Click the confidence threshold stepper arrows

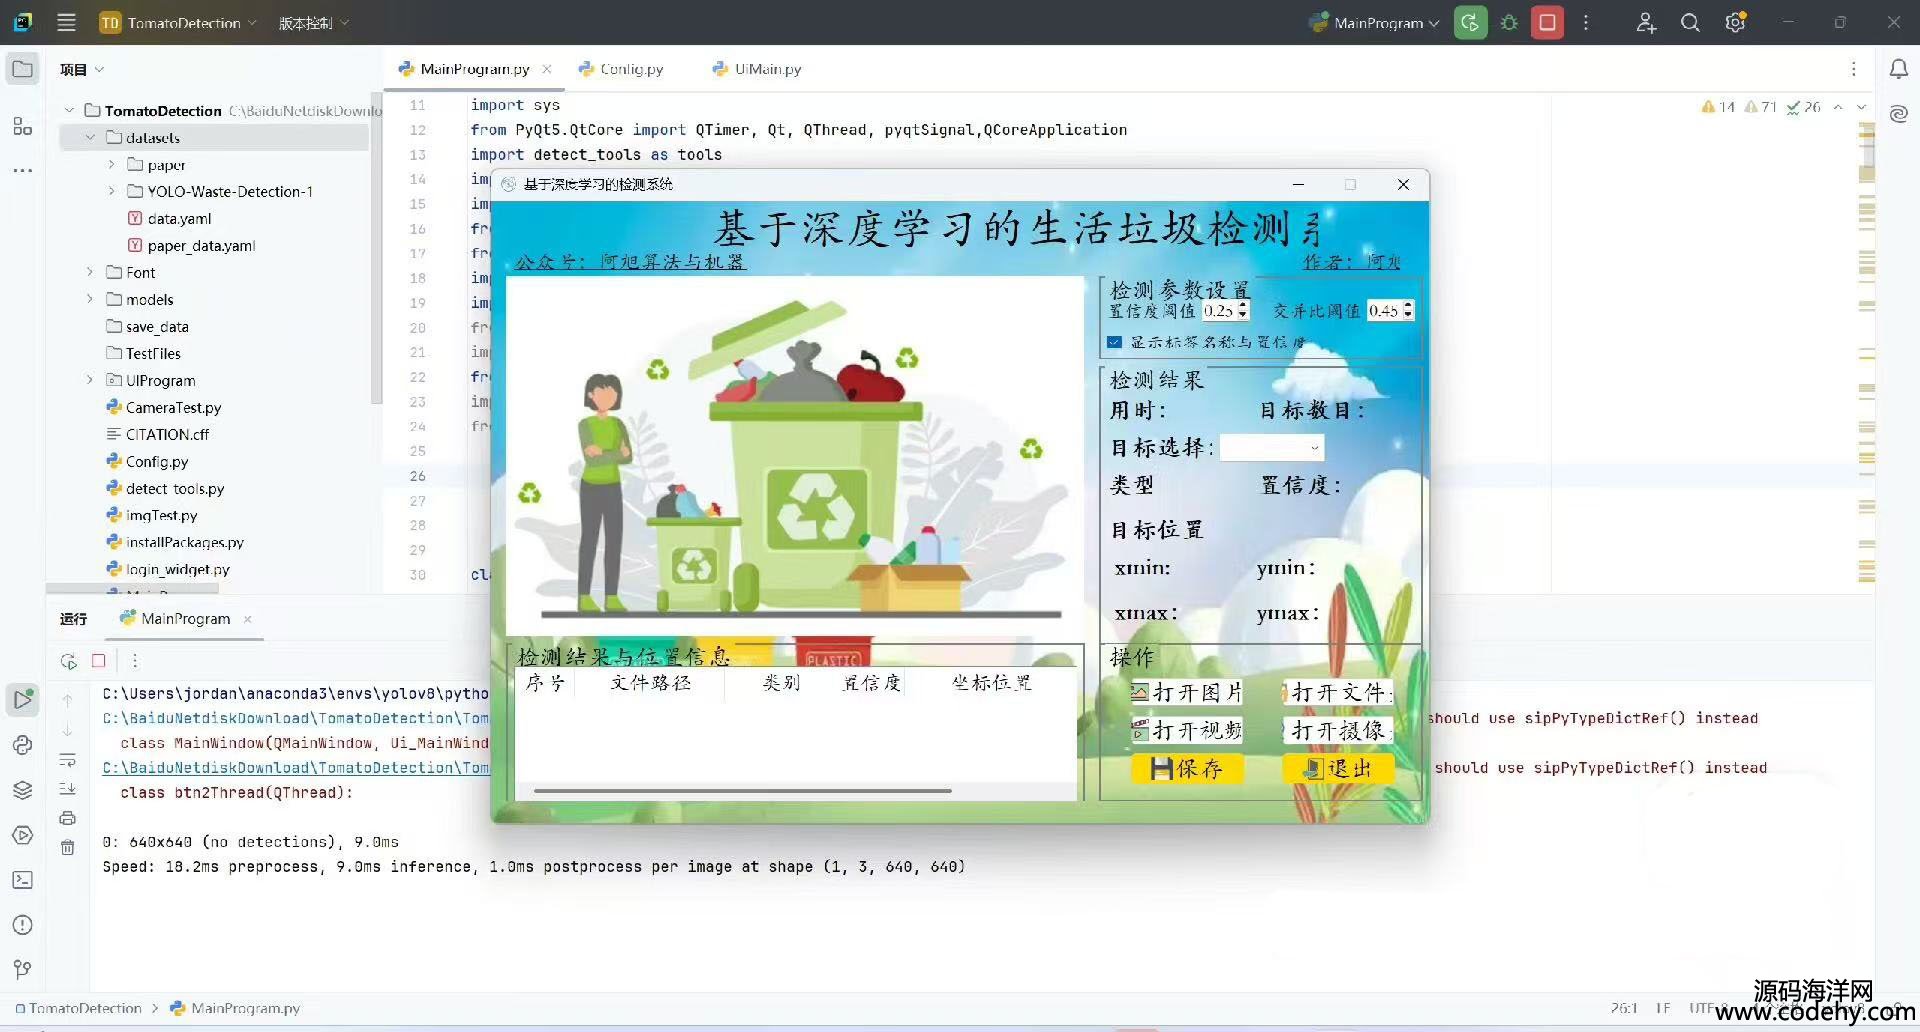[x=1243, y=311]
